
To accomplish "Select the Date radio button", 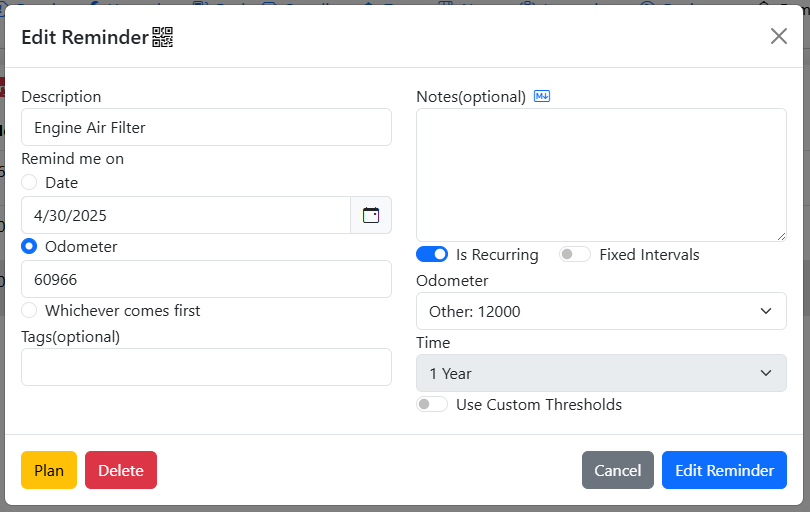I will (x=29, y=182).
